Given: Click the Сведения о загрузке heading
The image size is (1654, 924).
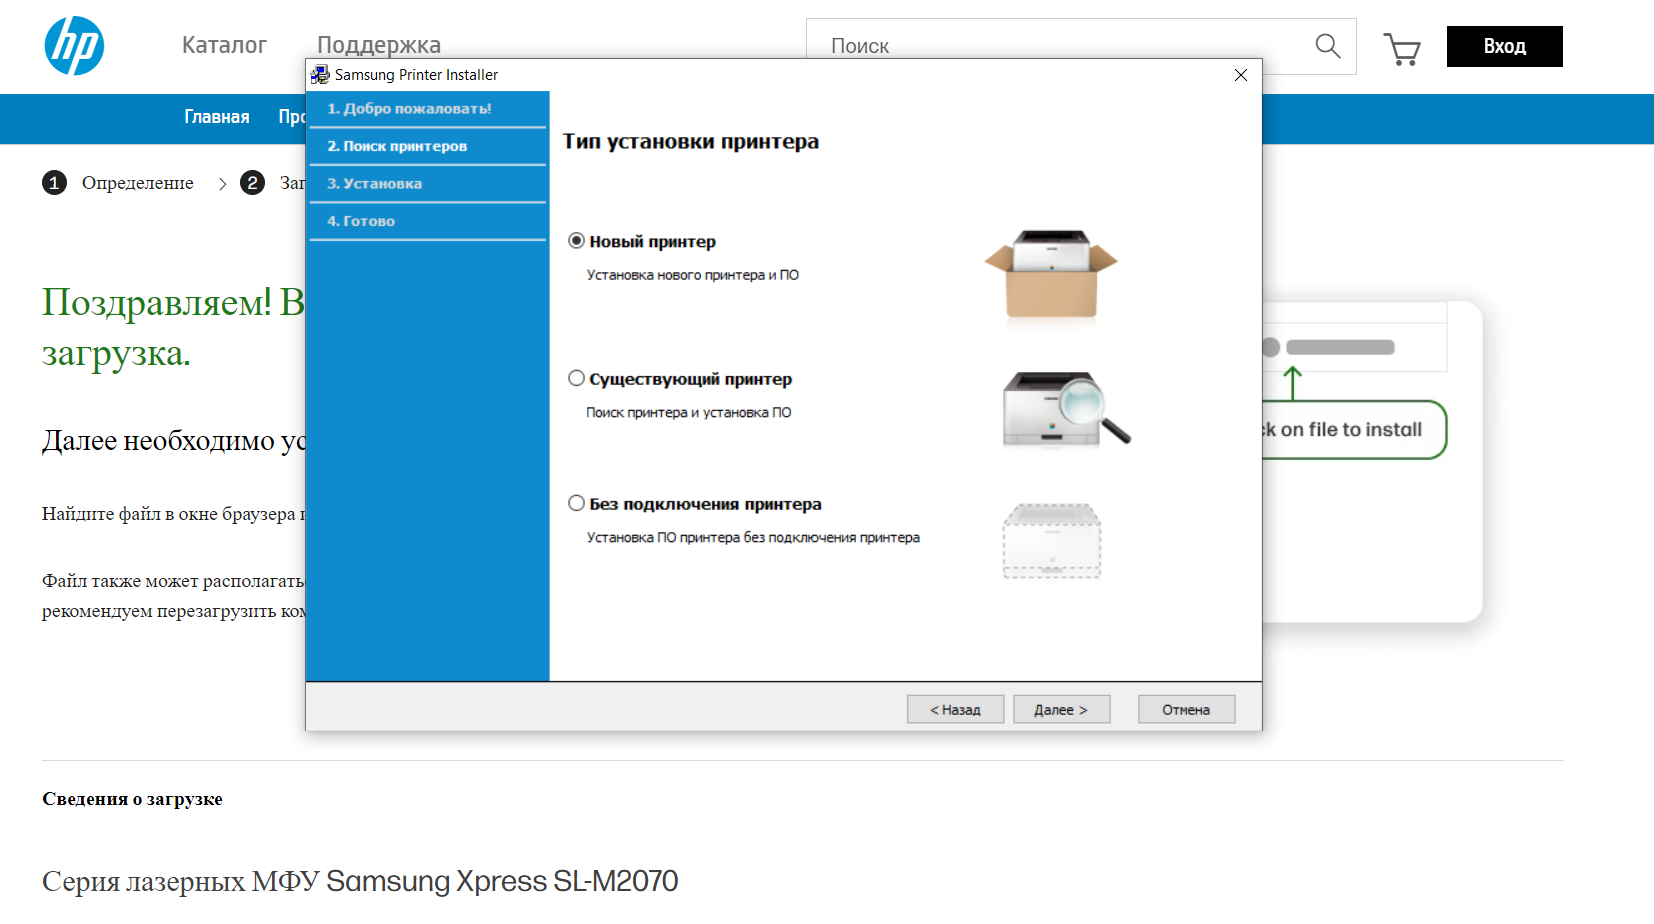Looking at the screenshot, I should (x=132, y=799).
